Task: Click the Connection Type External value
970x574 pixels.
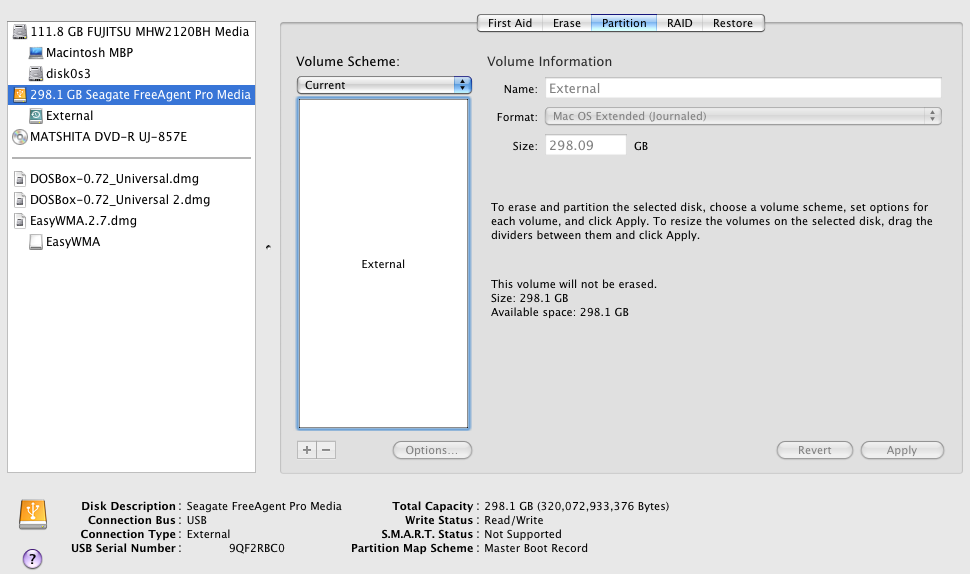Action: tap(208, 534)
